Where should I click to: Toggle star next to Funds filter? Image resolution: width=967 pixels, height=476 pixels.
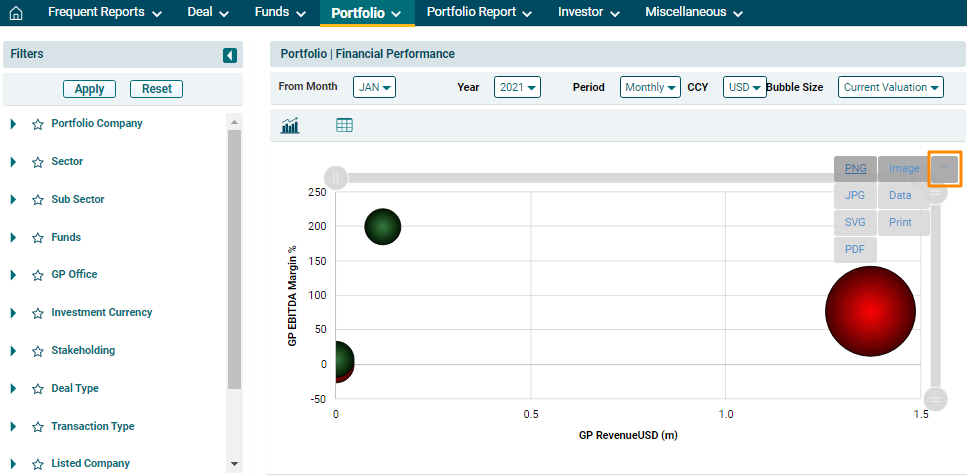pyautogui.click(x=38, y=238)
